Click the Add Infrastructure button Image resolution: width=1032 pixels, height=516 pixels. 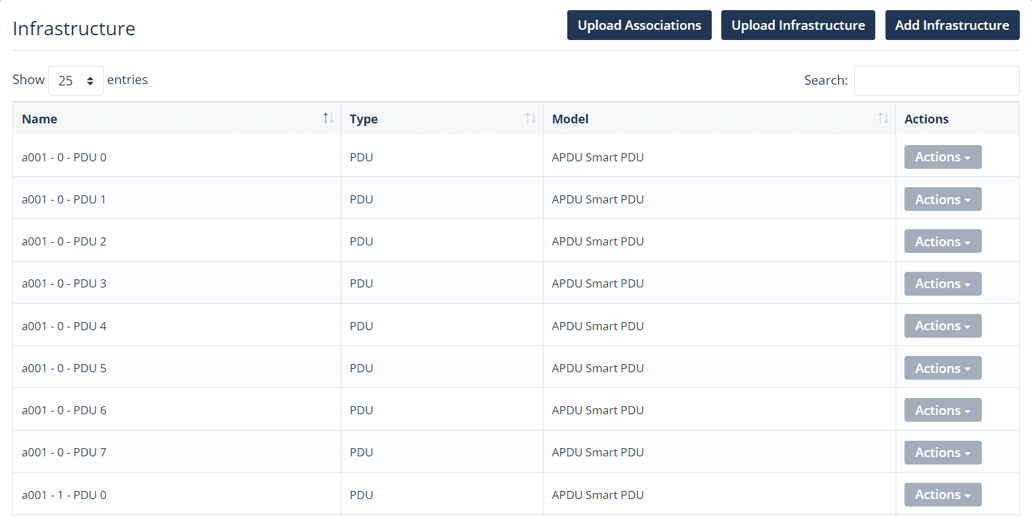coord(952,25)
